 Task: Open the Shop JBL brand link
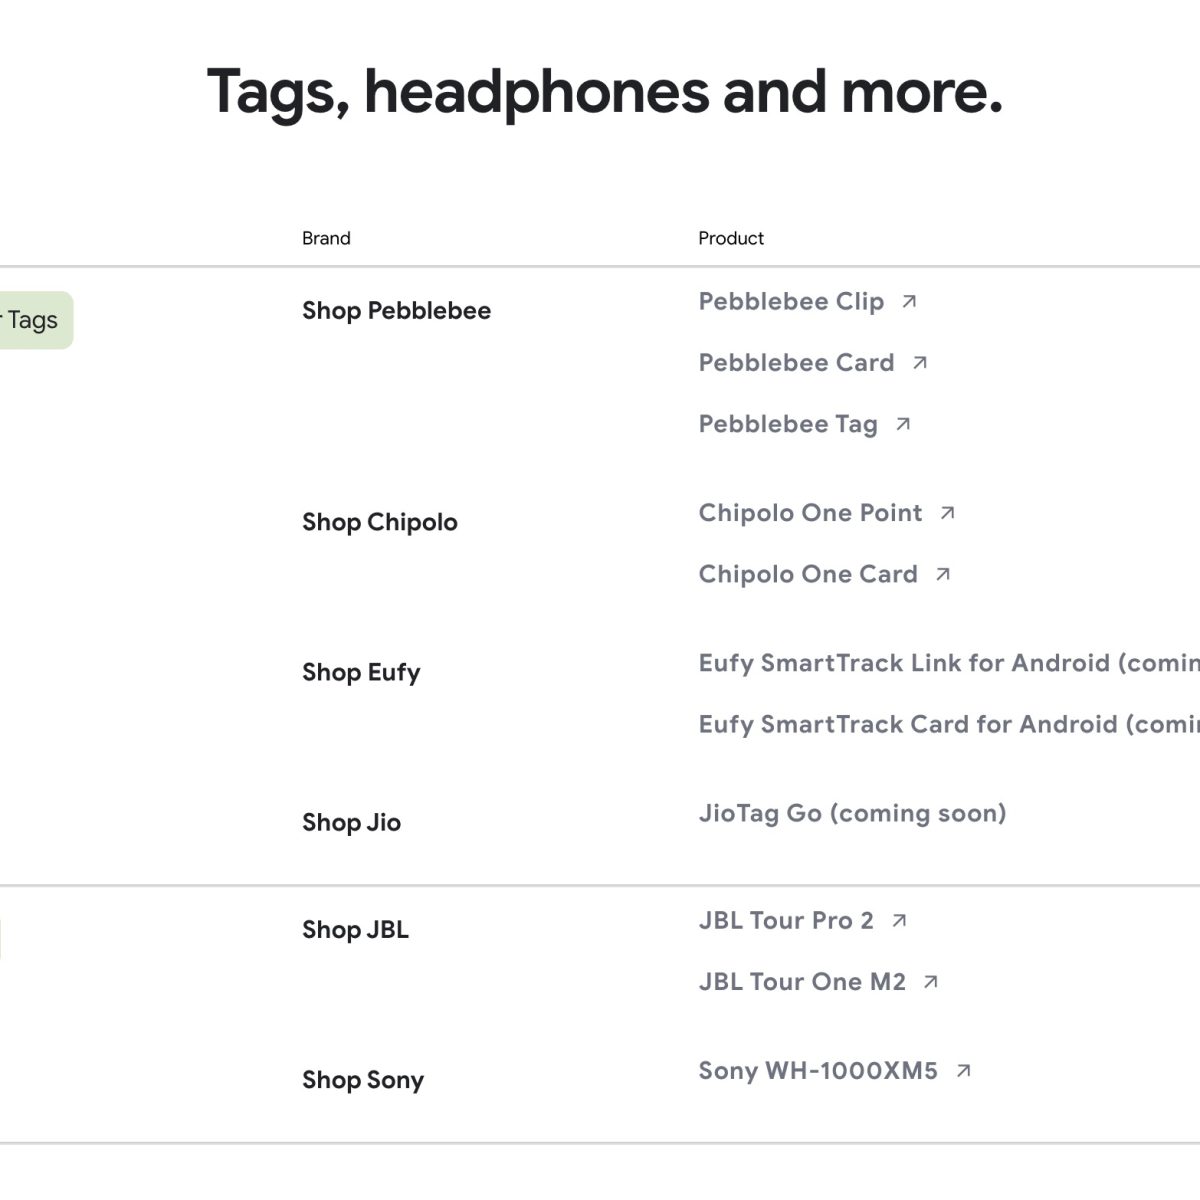click(355, 930)
